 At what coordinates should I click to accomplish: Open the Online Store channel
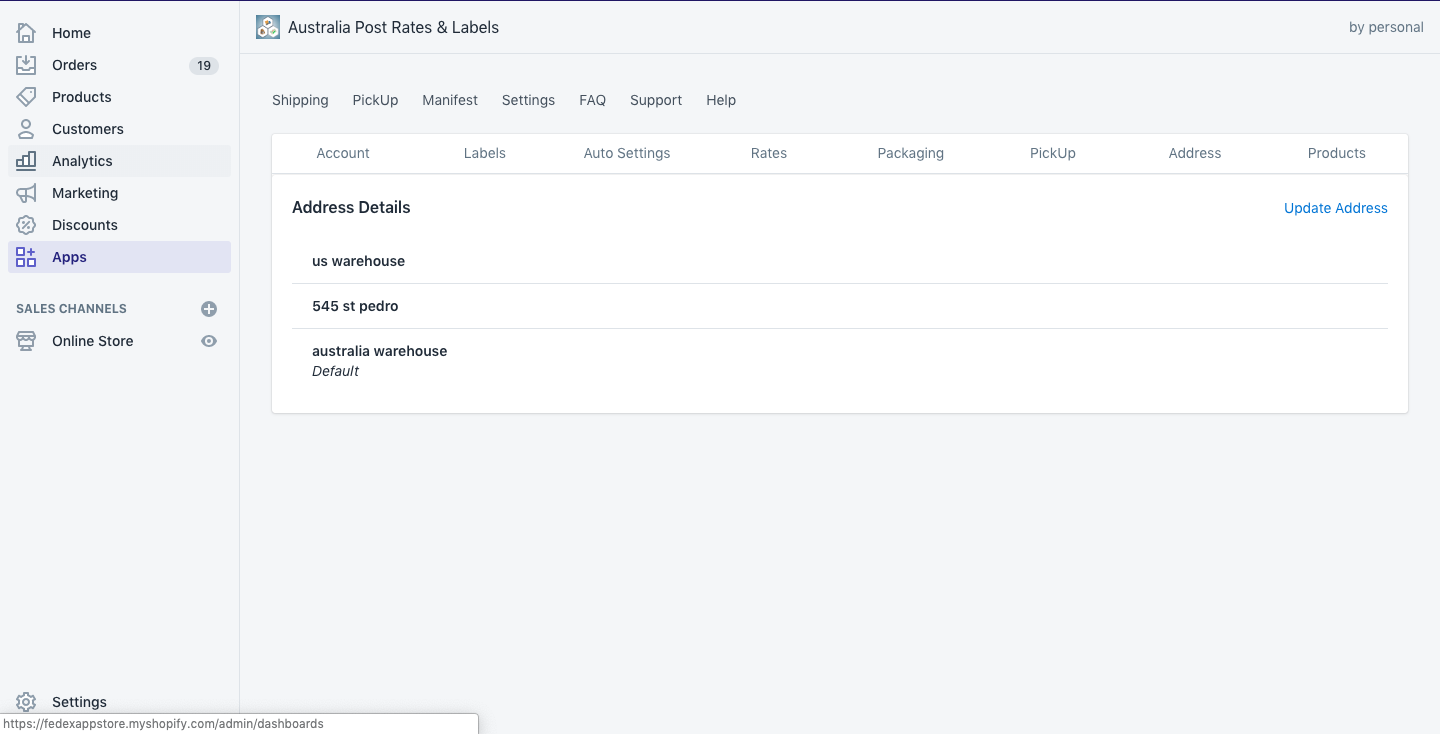coord(92,341)
